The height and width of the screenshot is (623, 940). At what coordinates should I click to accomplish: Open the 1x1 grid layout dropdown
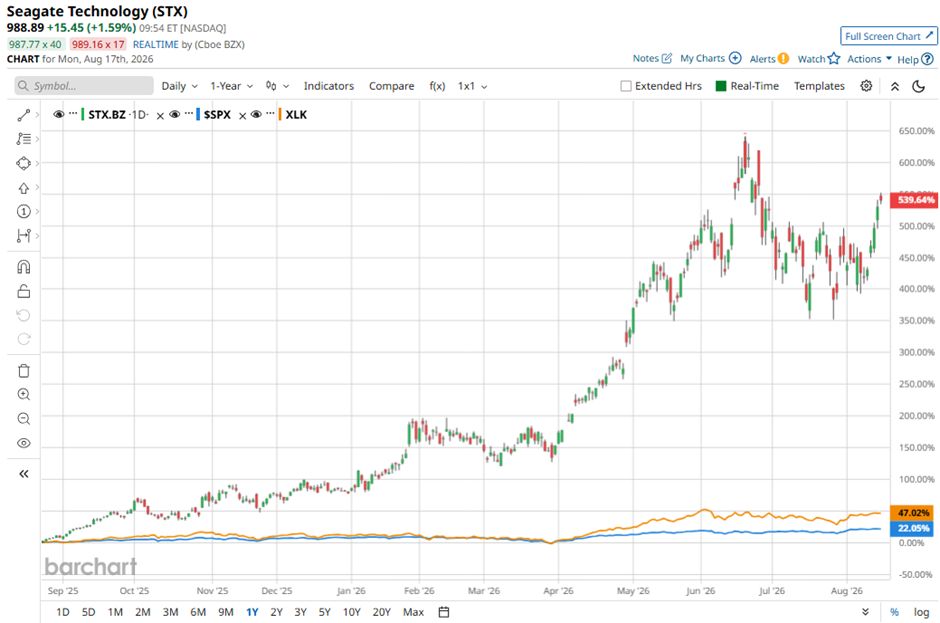point(472,86)
